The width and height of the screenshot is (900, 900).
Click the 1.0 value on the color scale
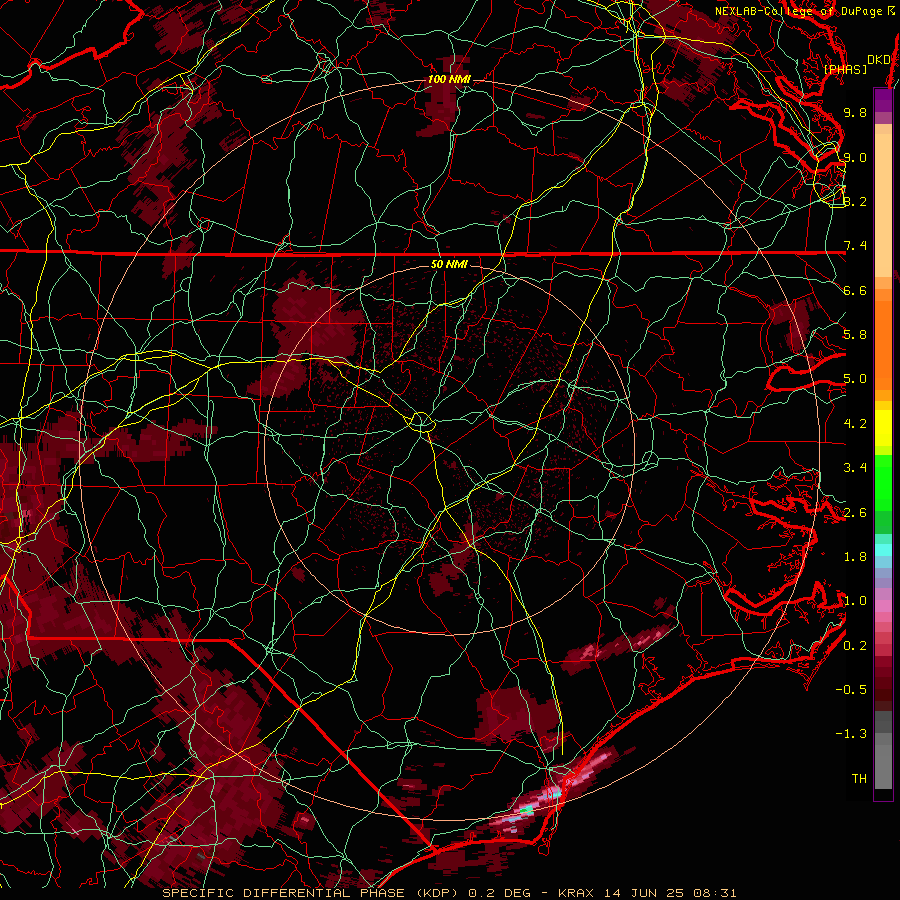855,601
